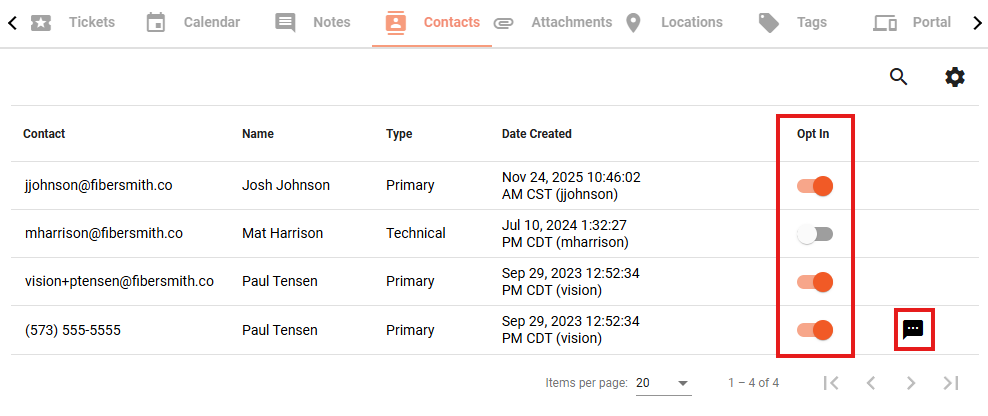This screenshot has height=416, width=988.
Task: Sort by the Date Created column header
Action: point(536,134)
